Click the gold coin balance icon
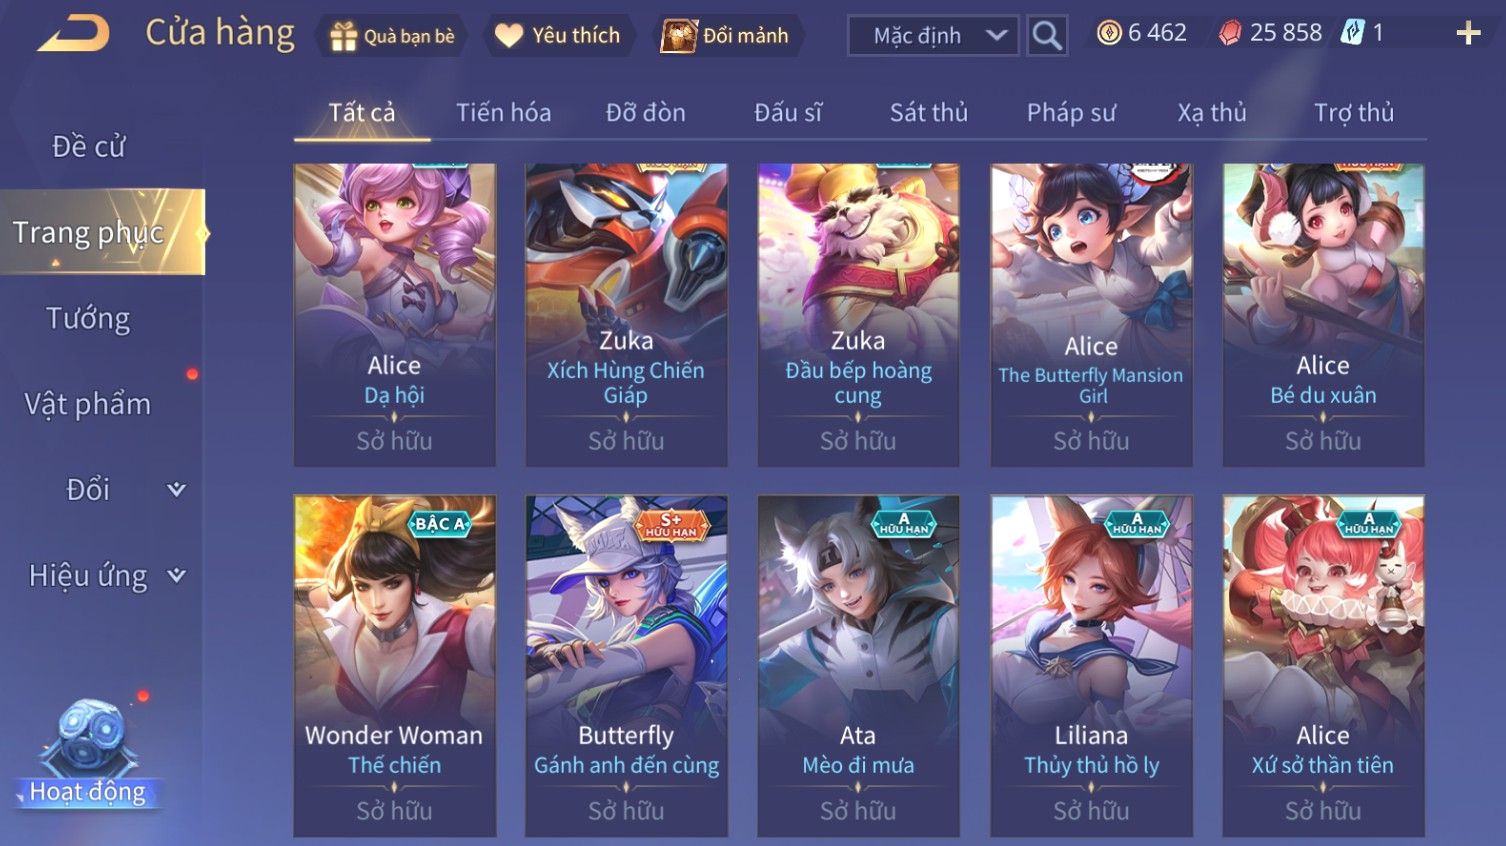Screen dimensions: 1506x846 click(x=1109, y=33)
